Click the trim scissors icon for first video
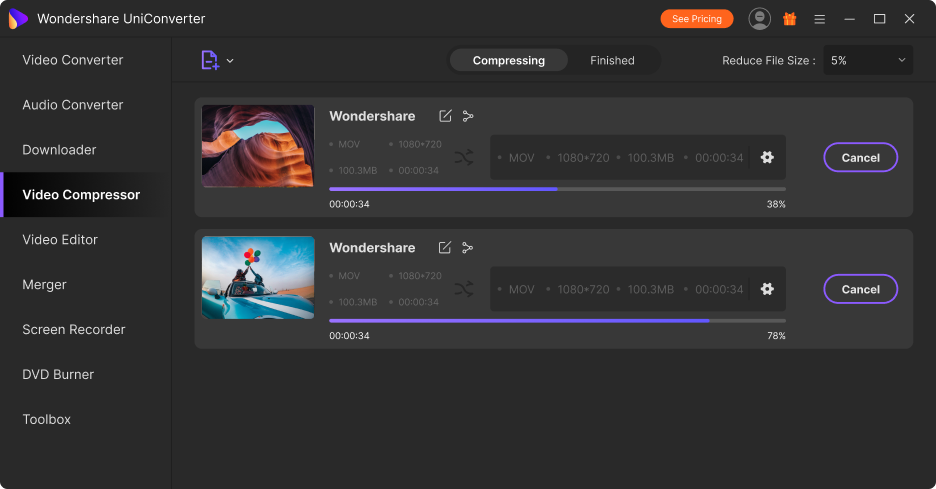Screen dimensions: 936x489 [x=468, y=116]
